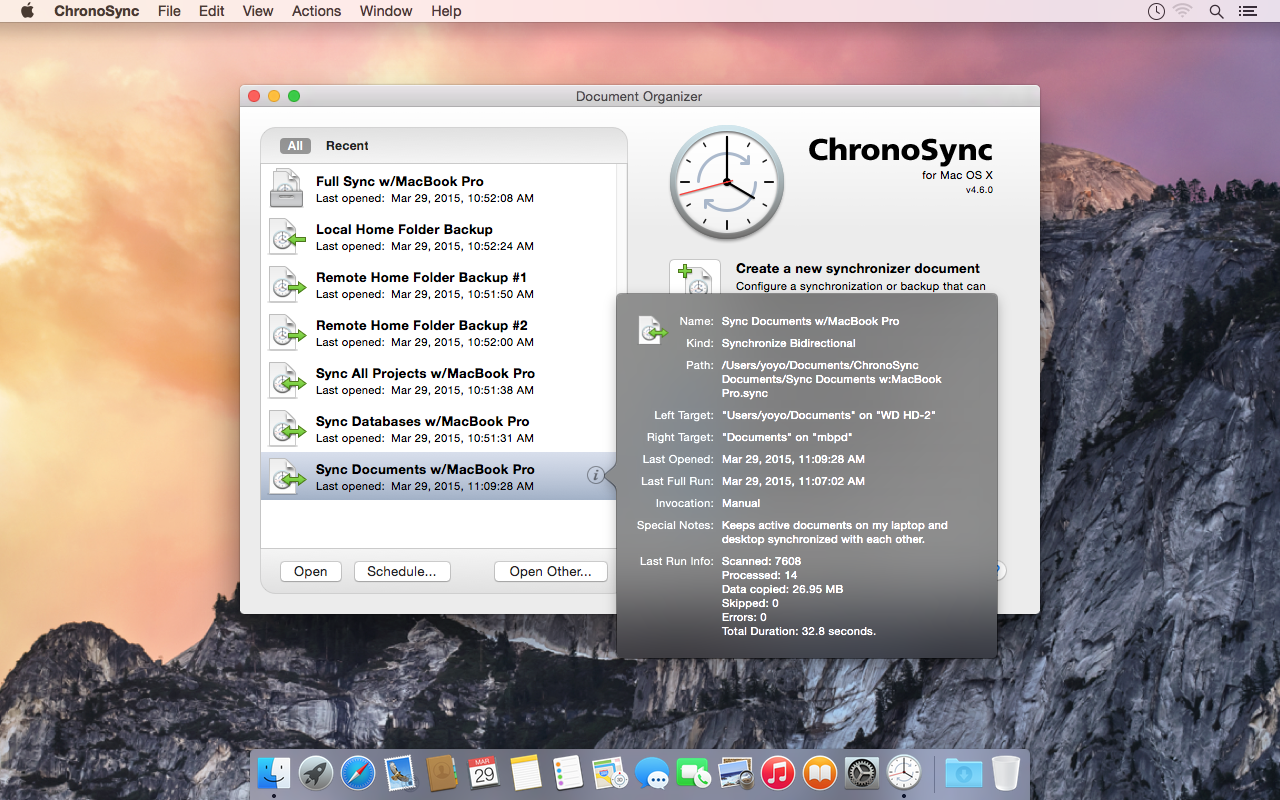
Task: Click the bidirectional sync icon inside the info popover
Action: tap(652, 329)
